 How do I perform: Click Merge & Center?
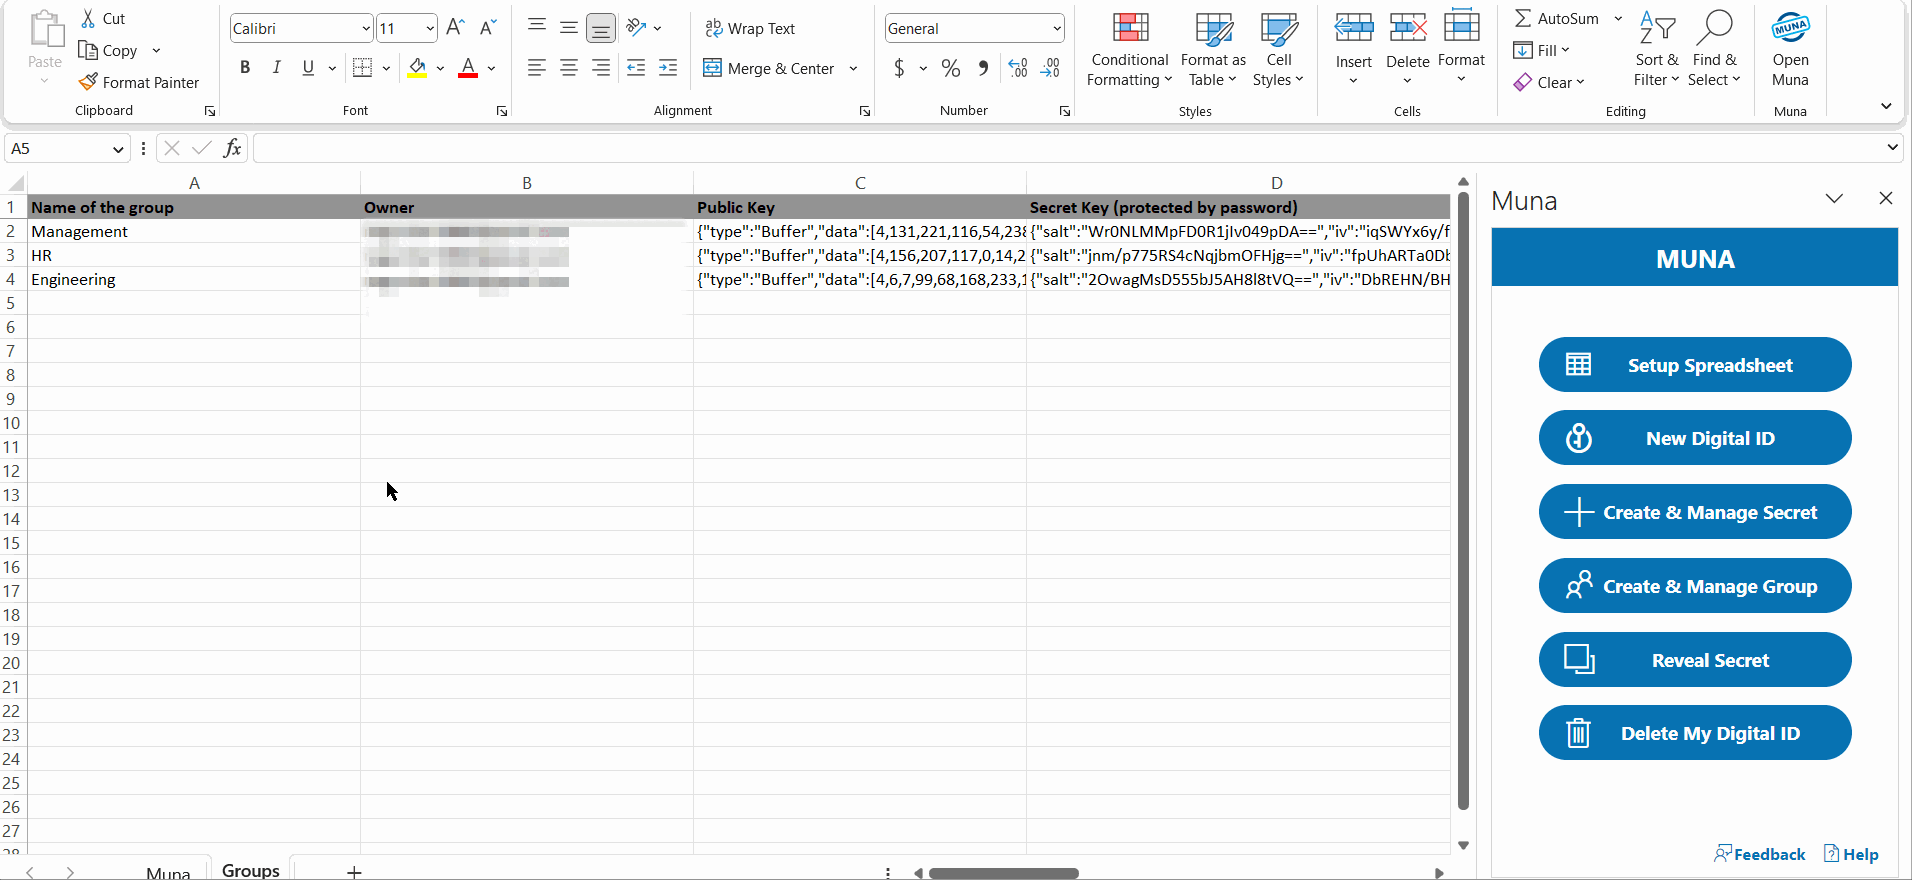click(768, 68)
